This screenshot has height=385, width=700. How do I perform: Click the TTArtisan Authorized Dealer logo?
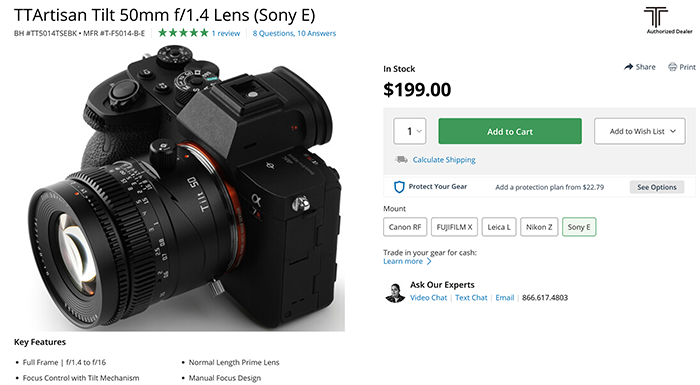669,20
